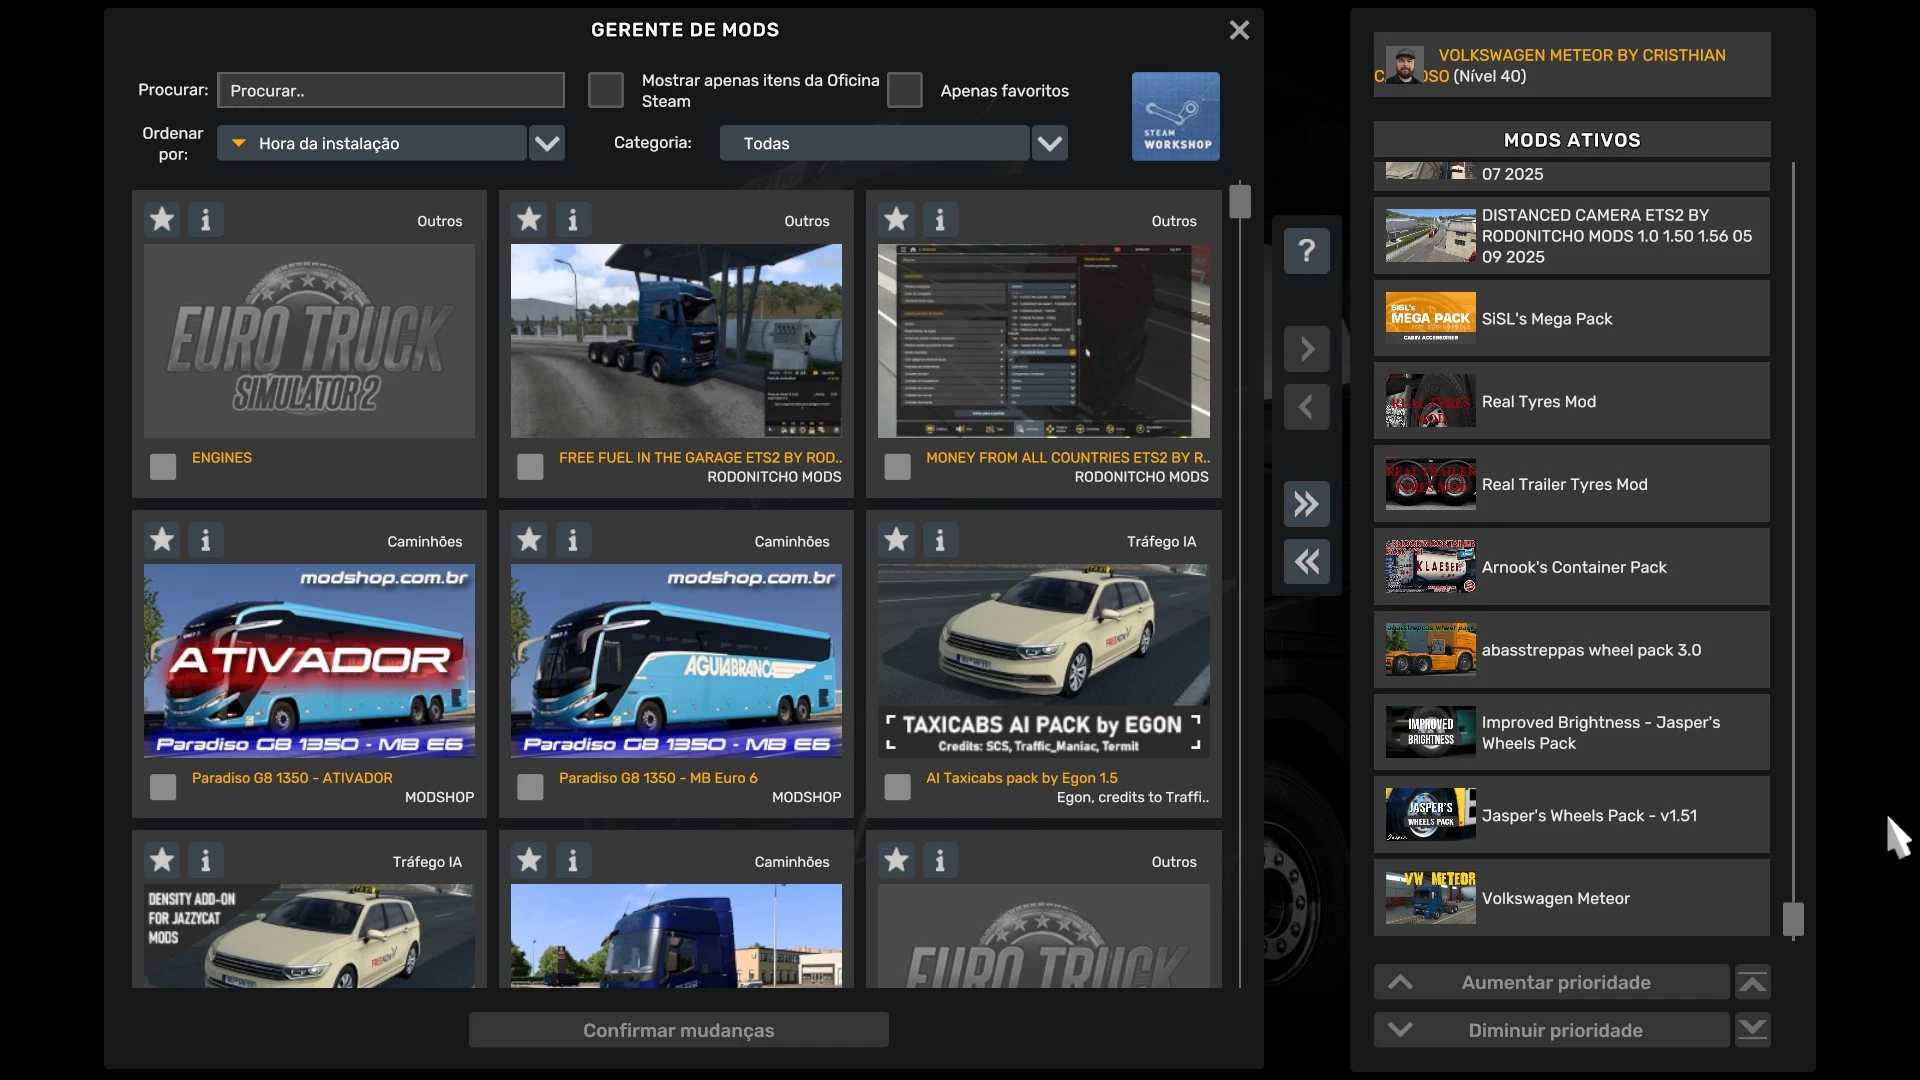This screenshot has height=1080, width=1920.
Task: Show info for FREE FUEL IN THE GARAGE mod
Action: pyautogui.click(x=573, y=219)
